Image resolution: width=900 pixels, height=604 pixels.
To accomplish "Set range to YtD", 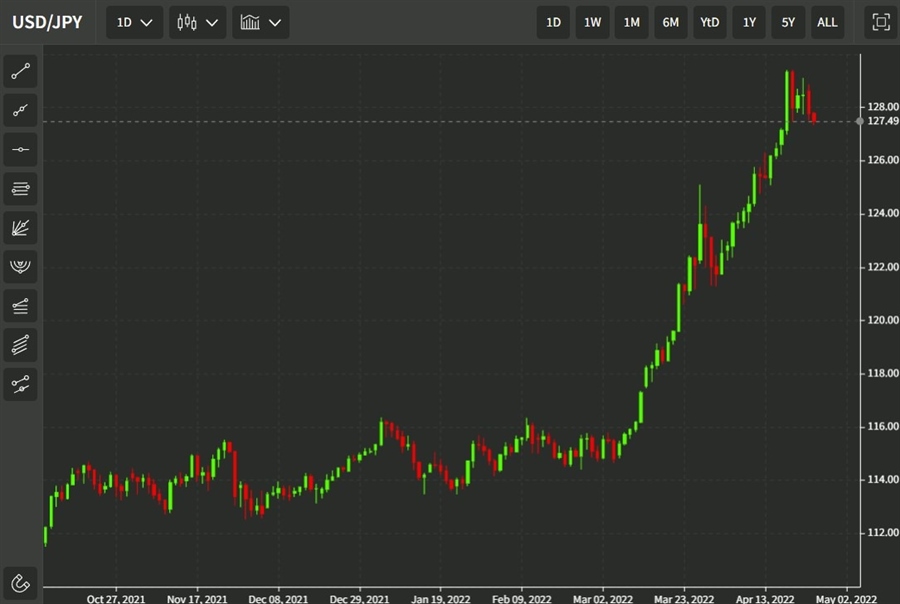I will (709, 22).
